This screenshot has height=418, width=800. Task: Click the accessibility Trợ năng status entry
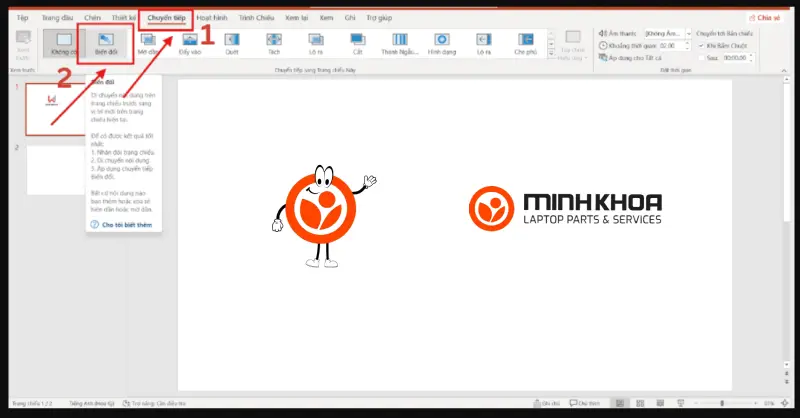coord(155,403)
